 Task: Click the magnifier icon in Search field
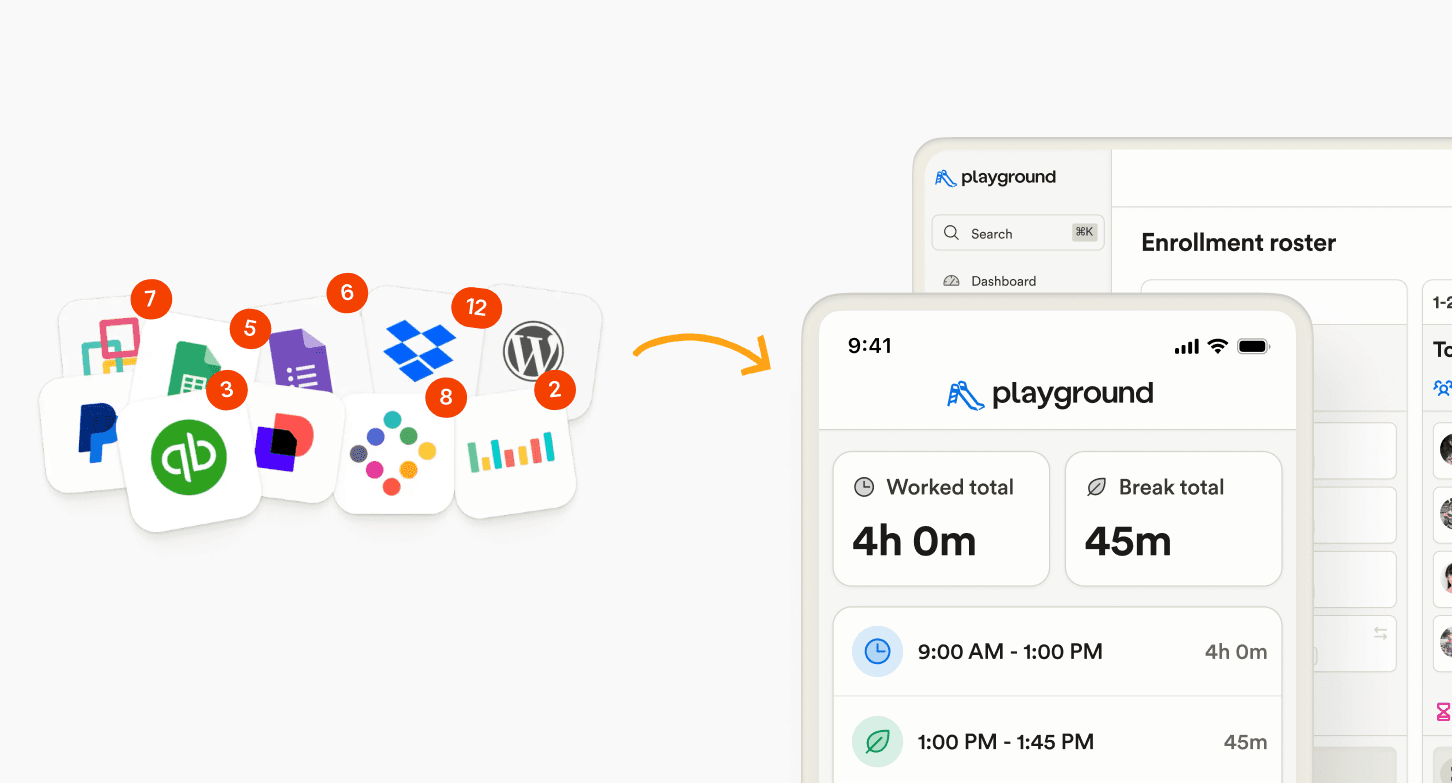tap(951, 233)
